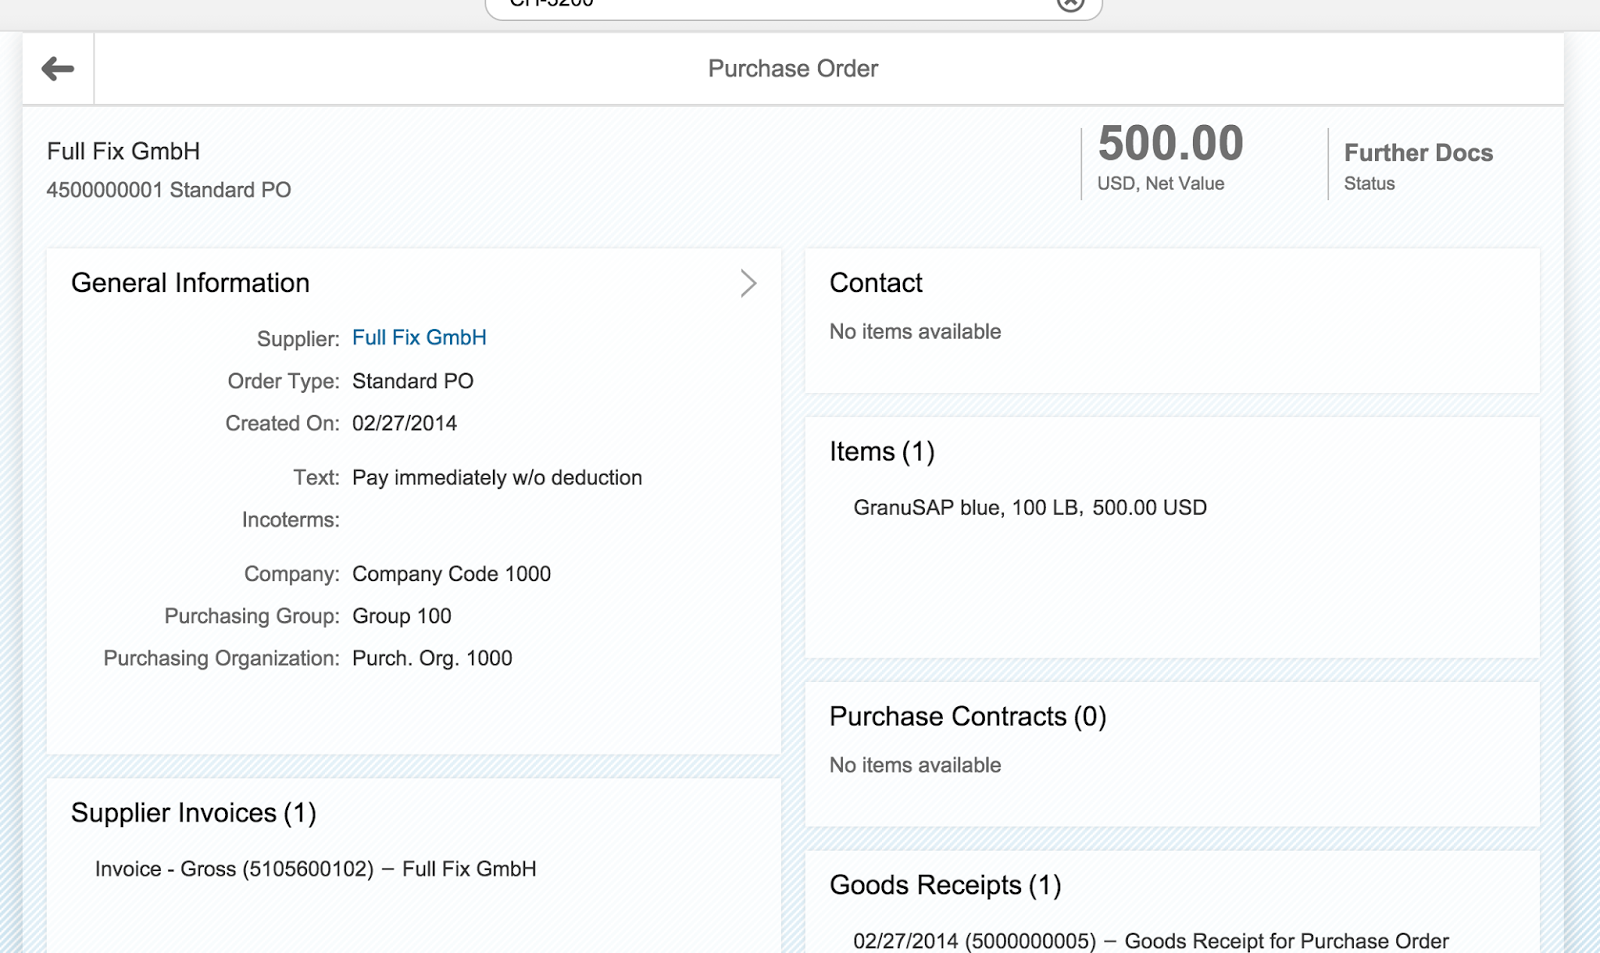1600x953 pixels.
Task: Click the Company Code 1000 value
Action: [451, 574]
